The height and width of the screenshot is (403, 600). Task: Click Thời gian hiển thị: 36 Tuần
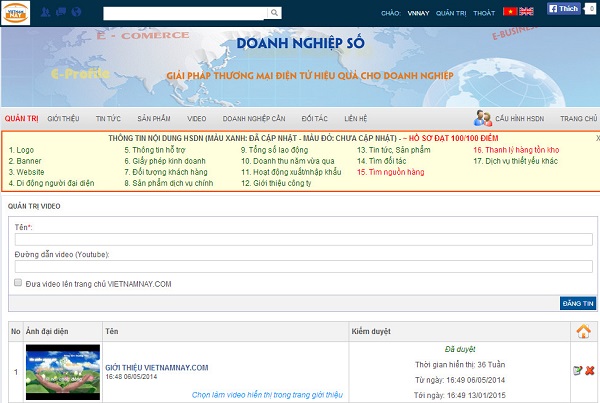(x=460, y=364)
